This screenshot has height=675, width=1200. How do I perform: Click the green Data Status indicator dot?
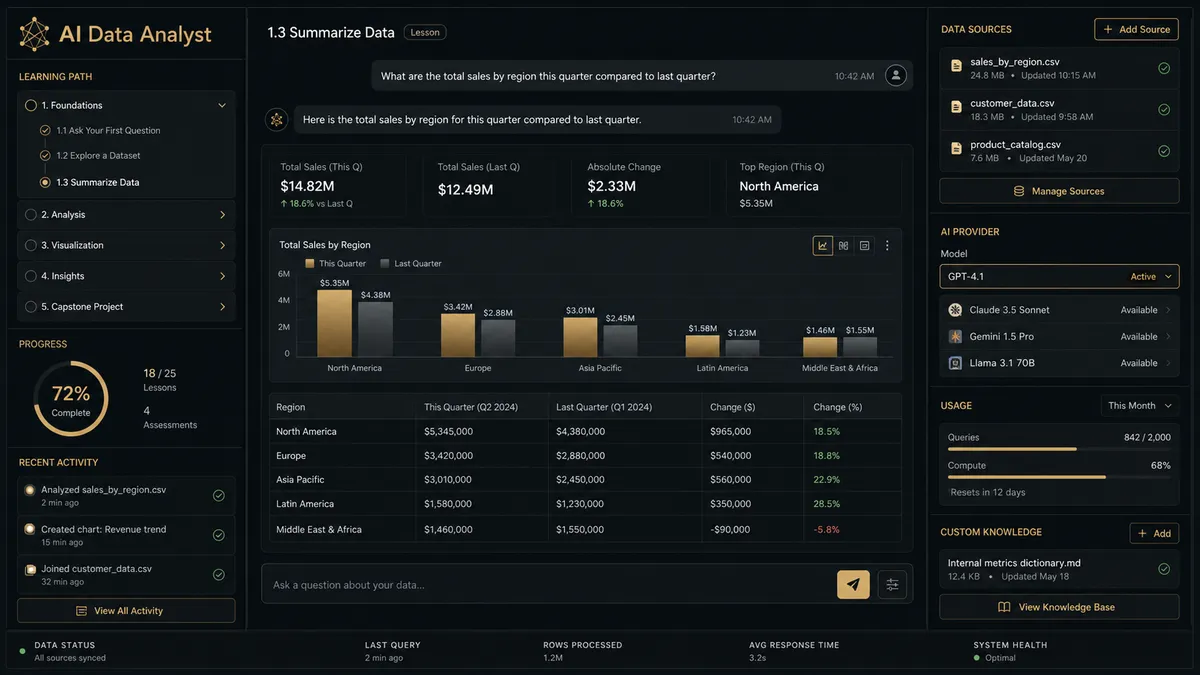22,651
